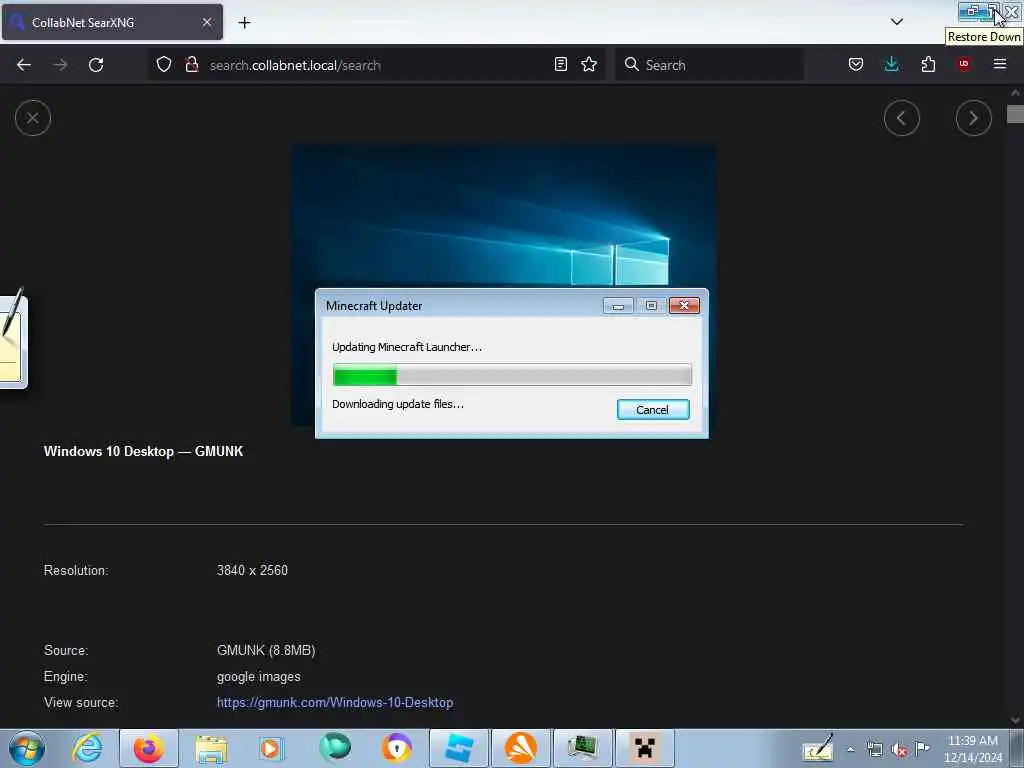Go forward one page

pyautogui.click(x=60, y=65)
